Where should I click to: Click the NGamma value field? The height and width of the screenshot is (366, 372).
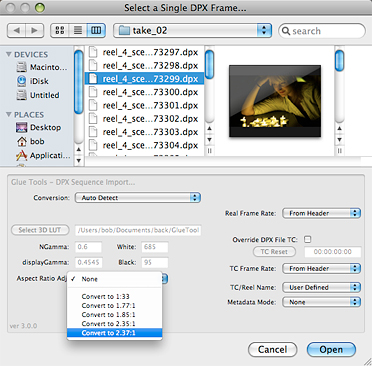[88, 247]
